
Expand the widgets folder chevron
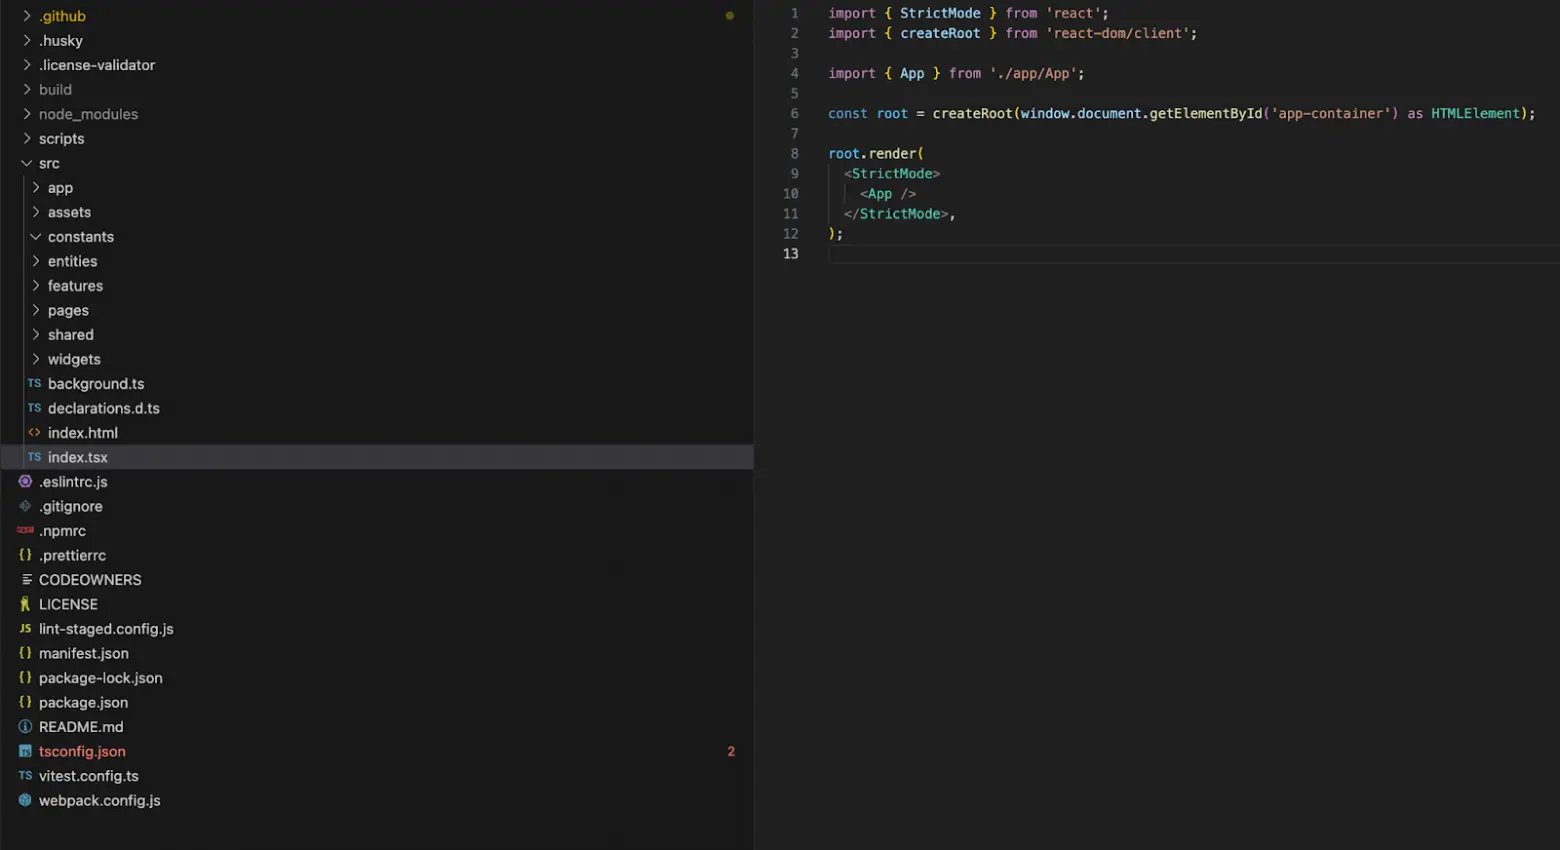coord(36,359)
